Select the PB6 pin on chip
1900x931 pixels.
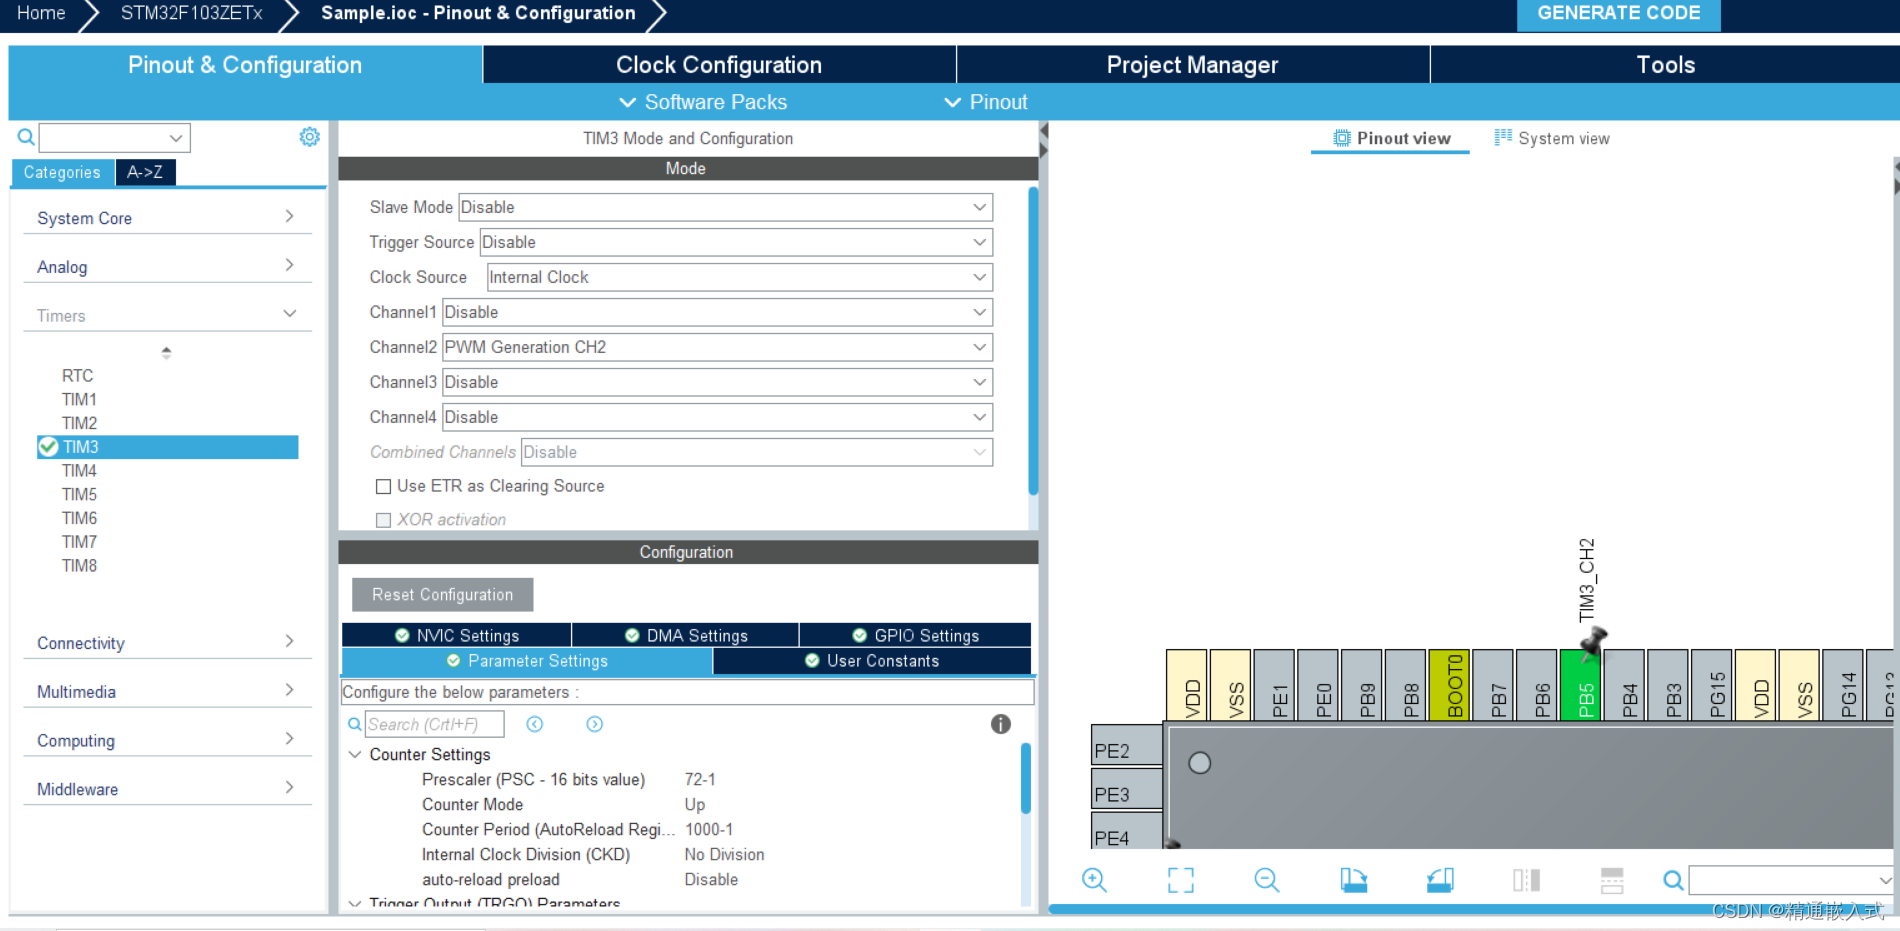click(x=1537, y=685)
